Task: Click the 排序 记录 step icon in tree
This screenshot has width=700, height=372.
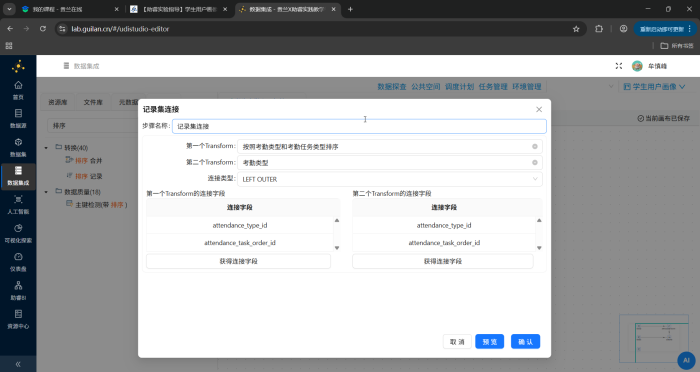Action: (69, 176)
